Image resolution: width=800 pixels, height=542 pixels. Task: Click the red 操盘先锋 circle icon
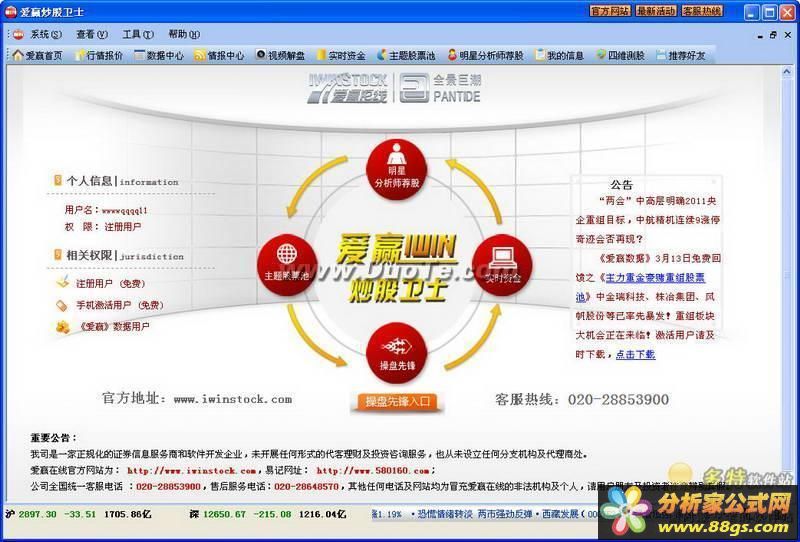396,352
